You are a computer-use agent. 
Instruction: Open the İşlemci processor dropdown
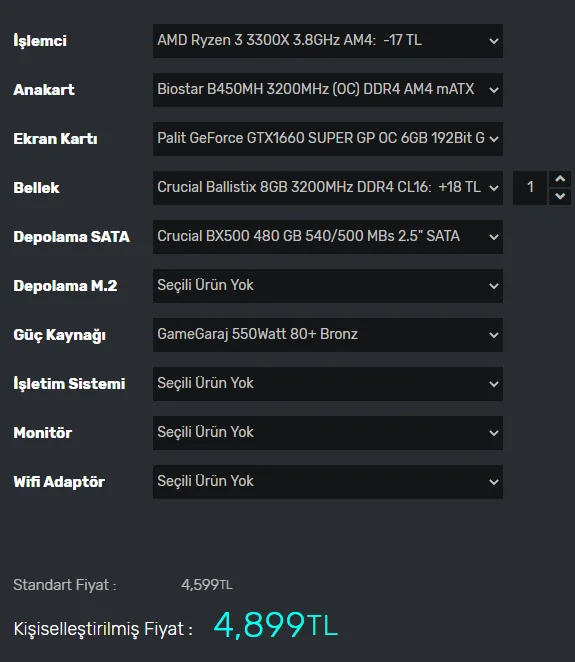pyautogui.click(x=328, y=41)
